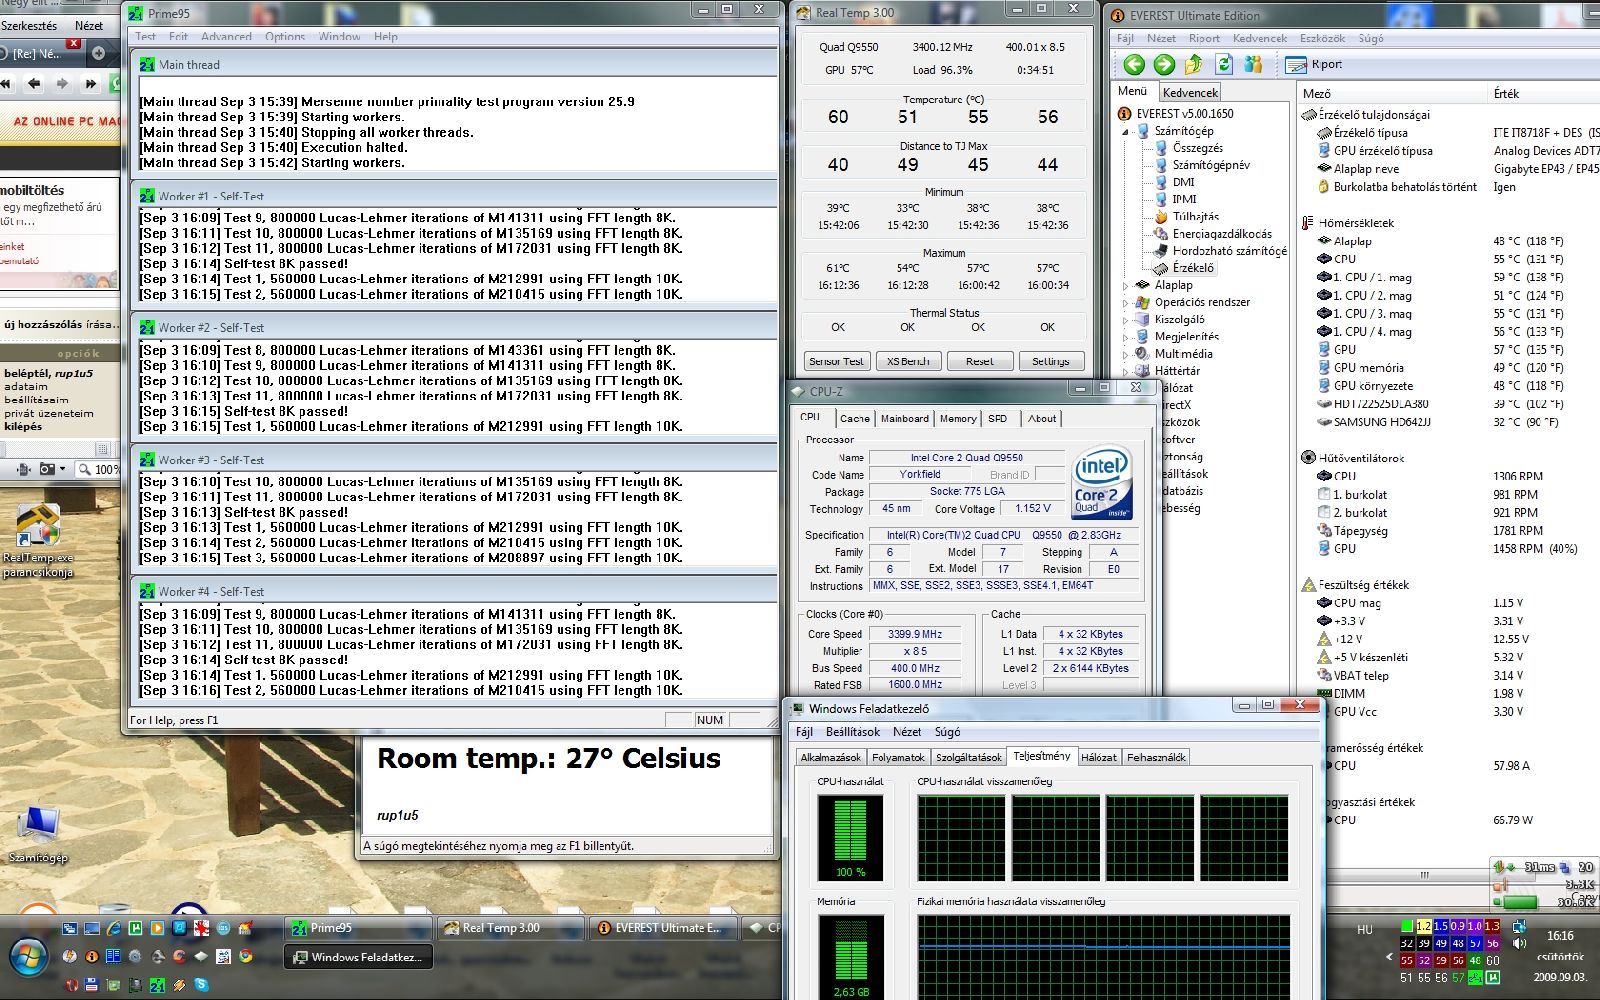The height and width of the screenshot is (1000, 1600).
Task: Switch to the Kedvencek tab in EVEREST sidebar
Action: coord(1190,92)
